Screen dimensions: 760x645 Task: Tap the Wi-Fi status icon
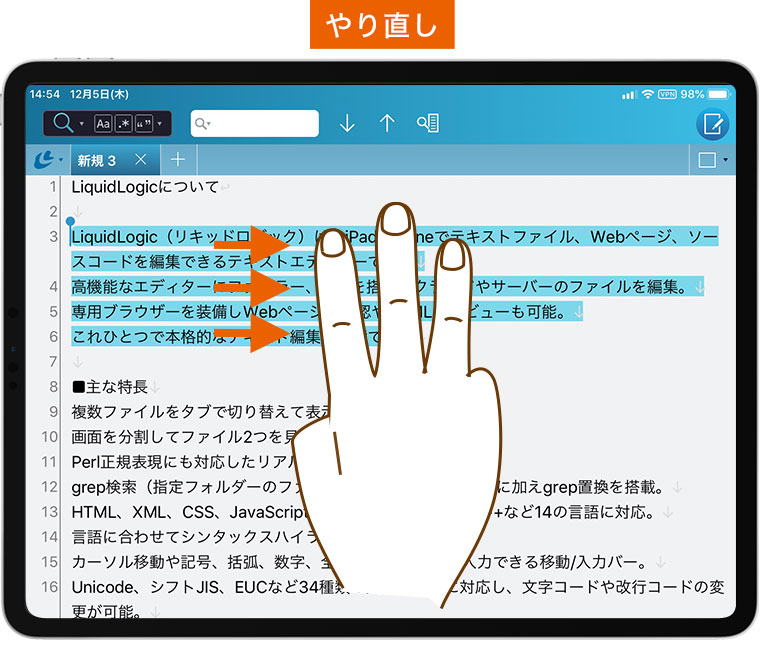pos(648,94)
